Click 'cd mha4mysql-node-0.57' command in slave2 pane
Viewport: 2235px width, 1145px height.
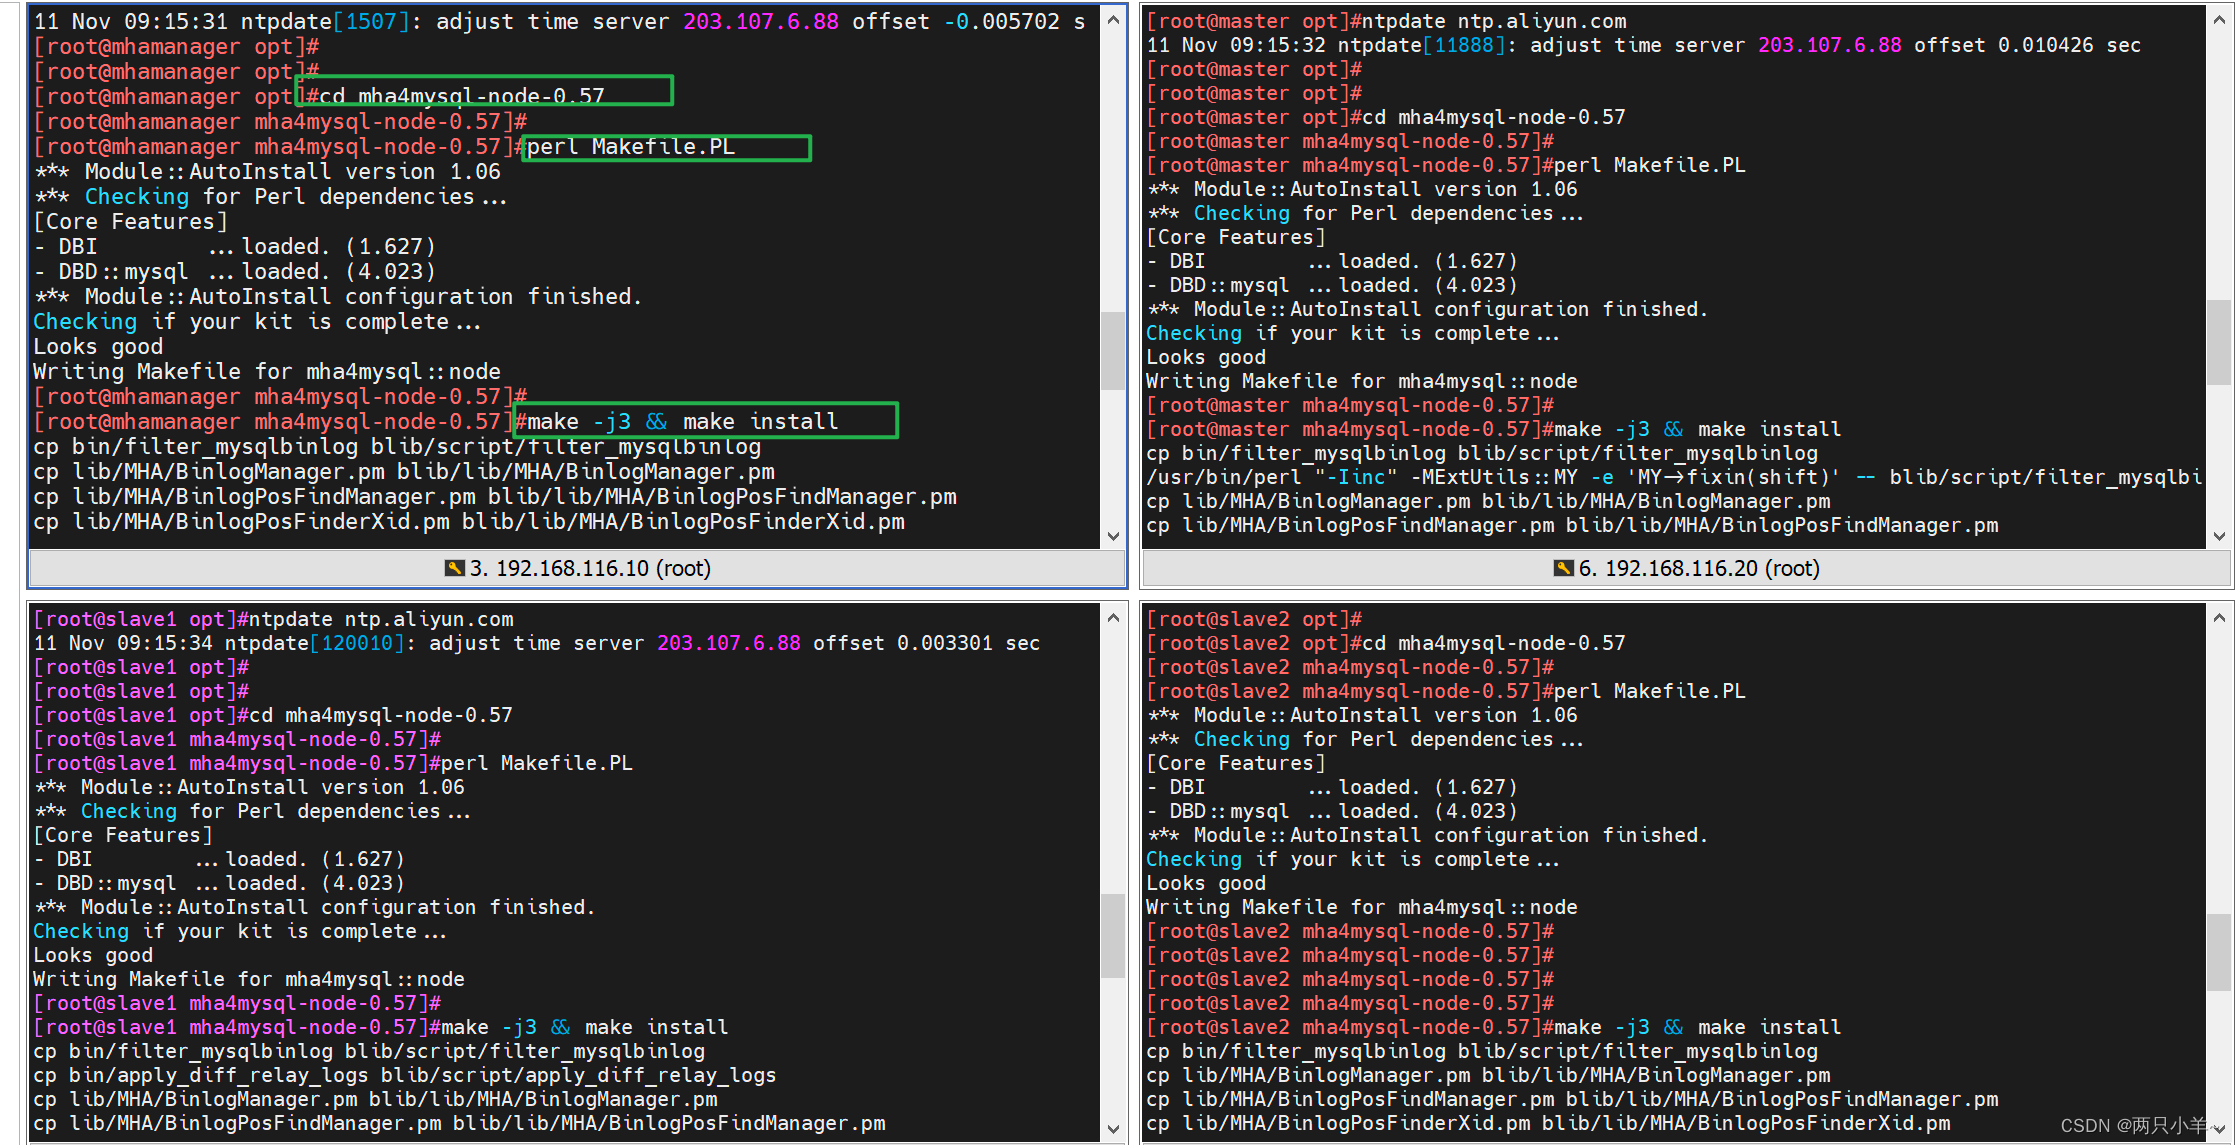coord(1494,643)
